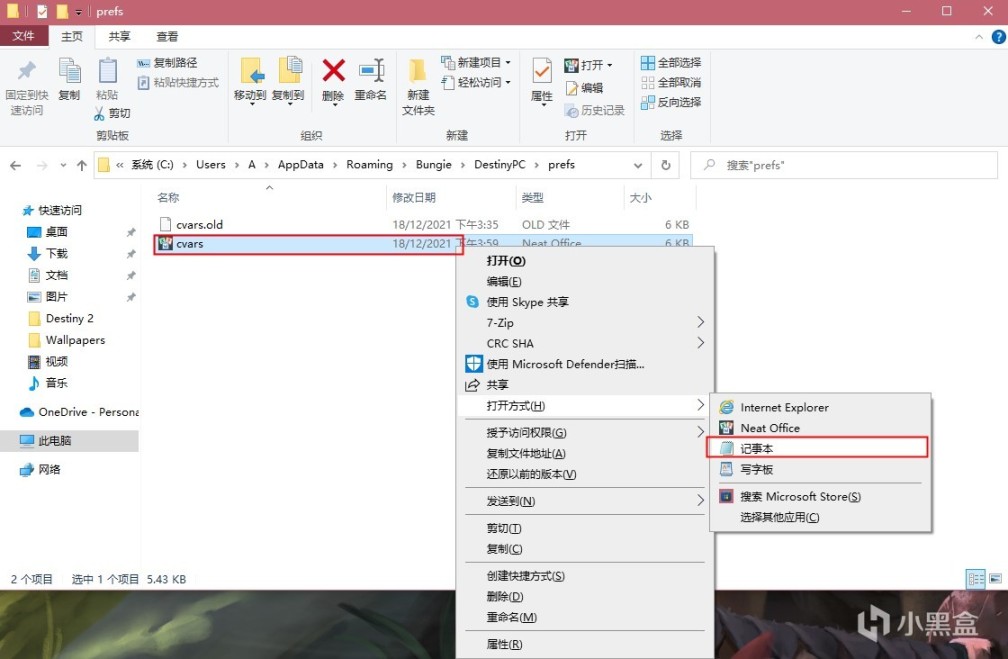Screen dimensions: 1008x659
Task: Expand Send To (发送到) submenu
Action: click(585, 501)
